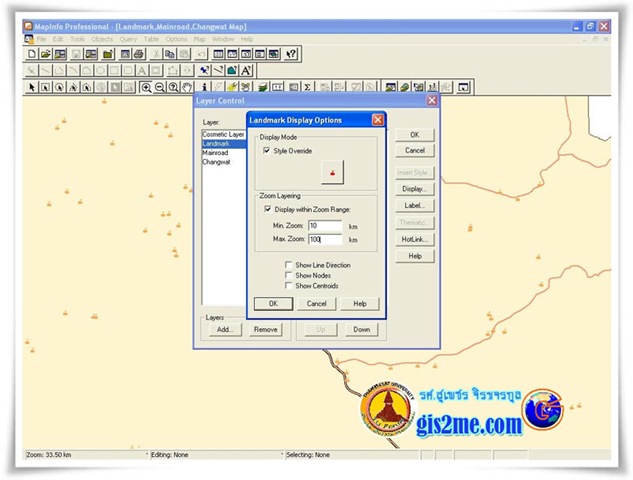Screen dimensions: 633x480
Task: Select the Landmark layer row
Action: pos(224,144)
